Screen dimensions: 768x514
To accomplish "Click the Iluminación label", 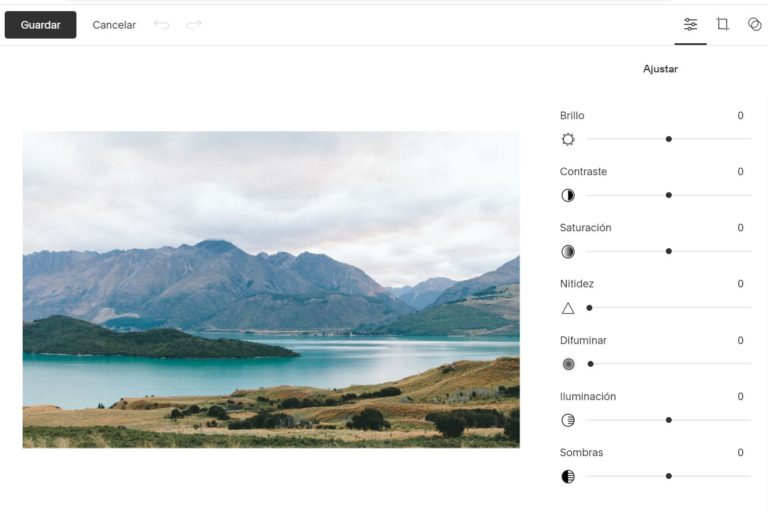I will coord(588,396).
